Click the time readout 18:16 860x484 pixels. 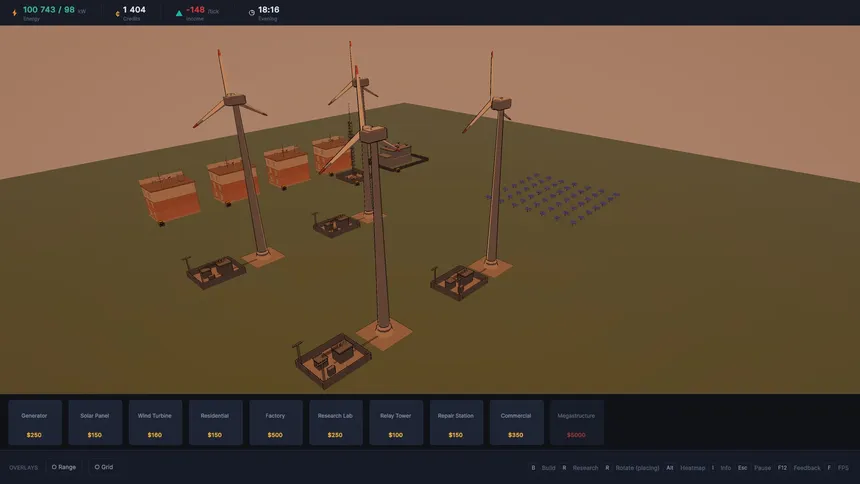[x=269, y=10]
